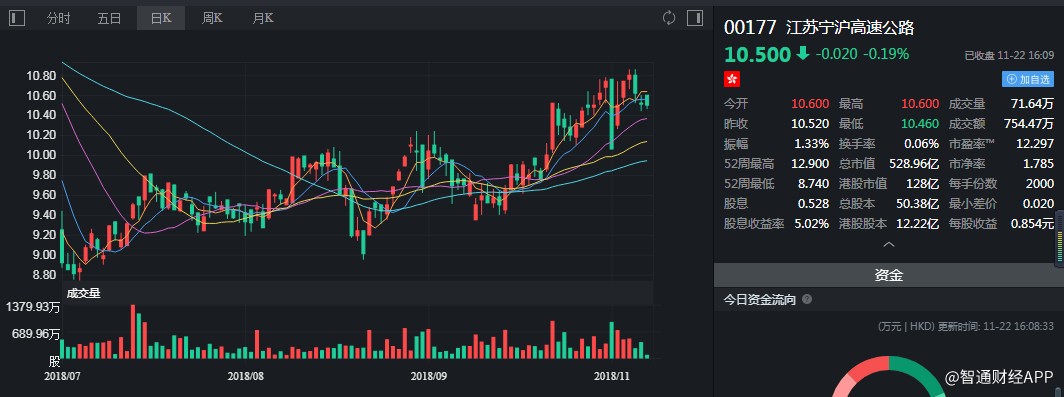Click the 每手份数 value 2000
Viewport: 1064px width, 397px height.
(1040, 183)
